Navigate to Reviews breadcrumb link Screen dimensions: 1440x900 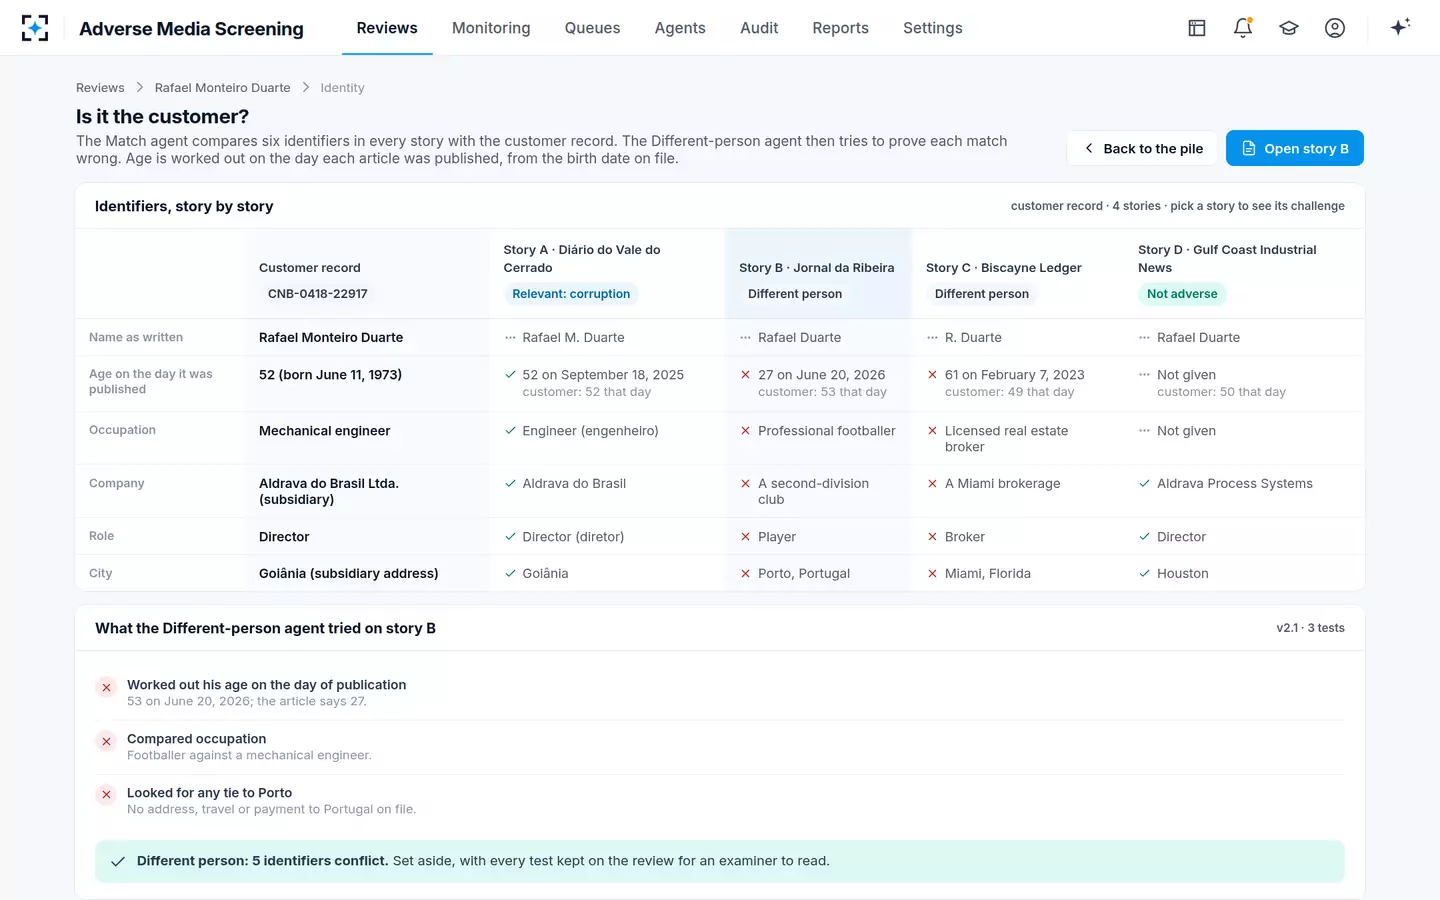[100, 88]
